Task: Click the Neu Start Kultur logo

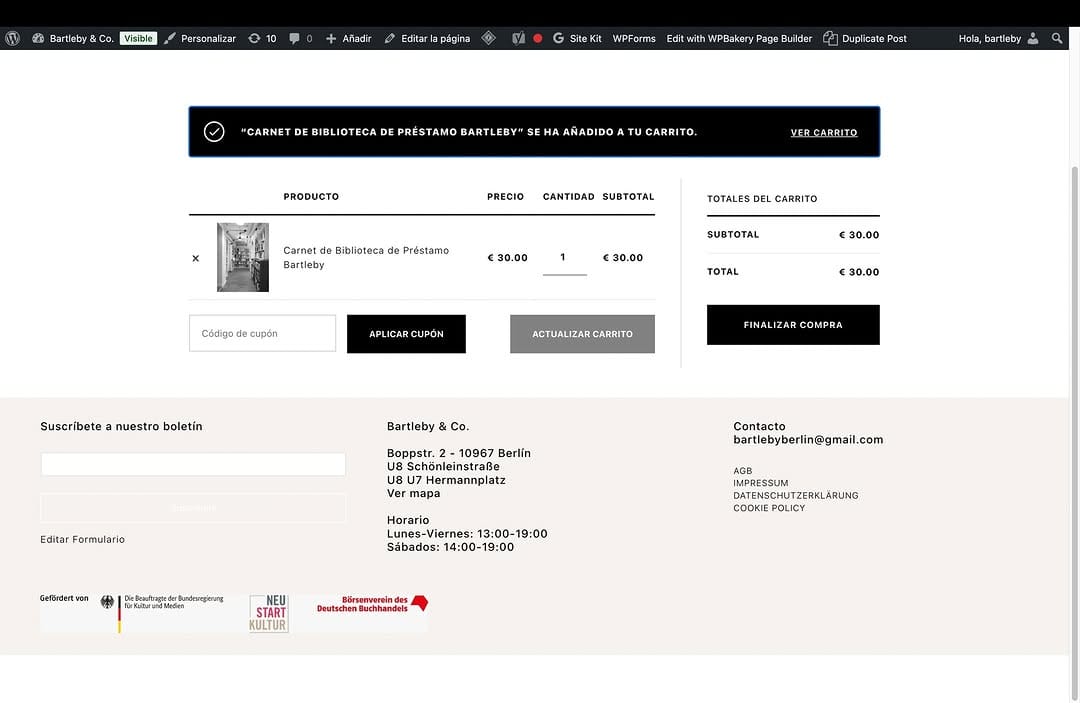Action: pyautogui.click(x=269, y=613)
